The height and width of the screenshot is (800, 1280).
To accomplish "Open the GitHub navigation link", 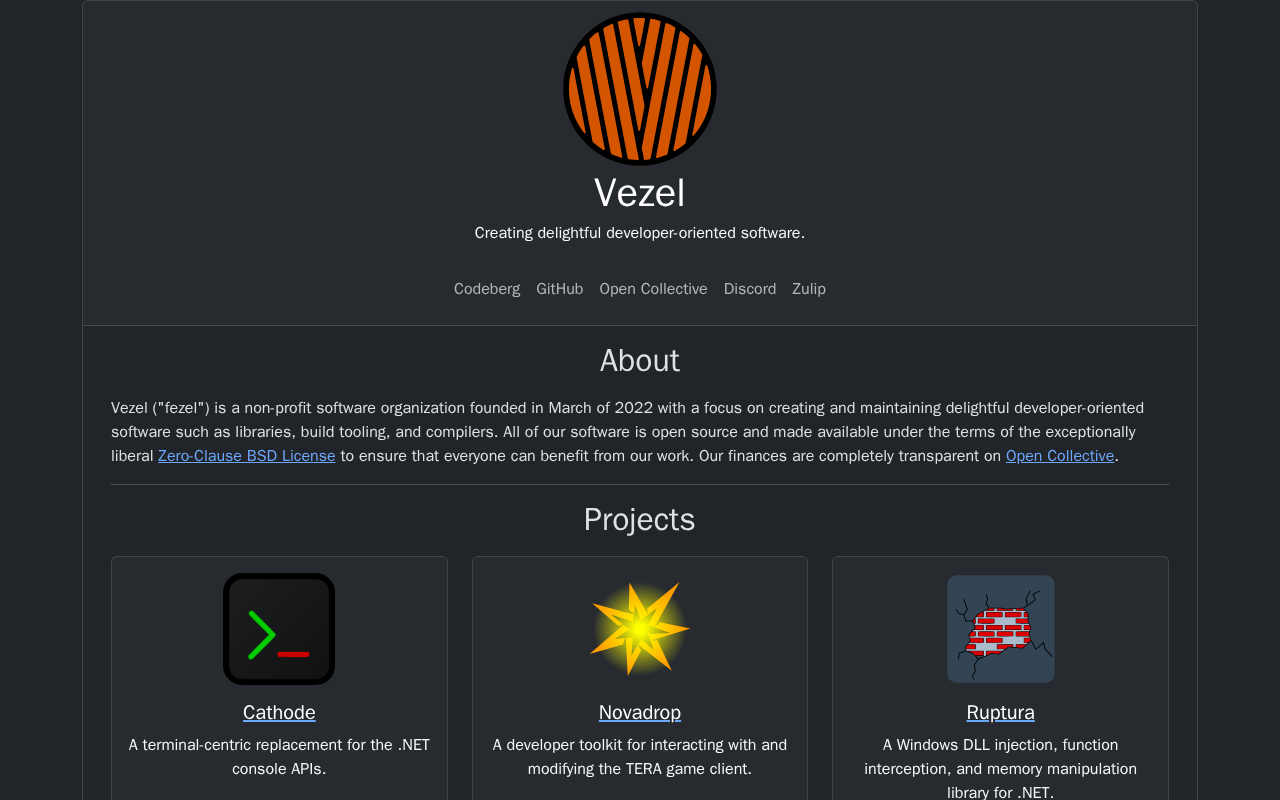I will (x=560, y=289).
